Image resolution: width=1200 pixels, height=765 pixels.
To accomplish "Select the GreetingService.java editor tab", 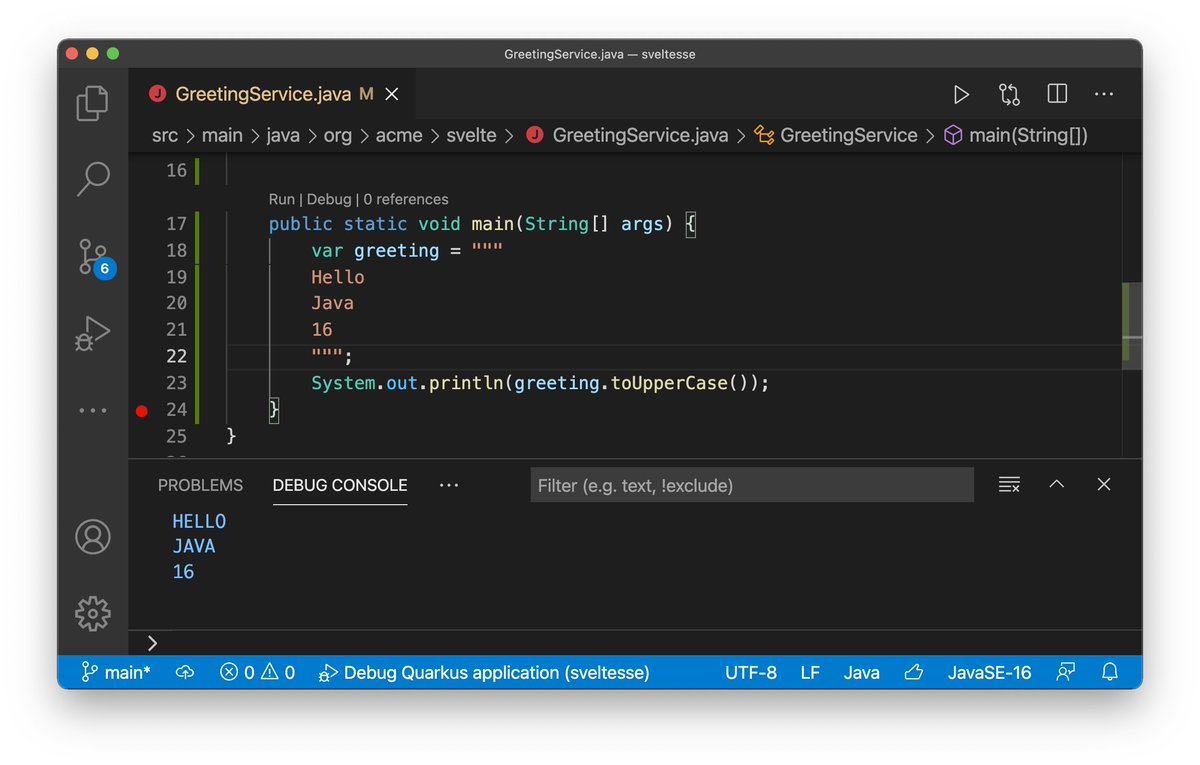I will (271, 94).
